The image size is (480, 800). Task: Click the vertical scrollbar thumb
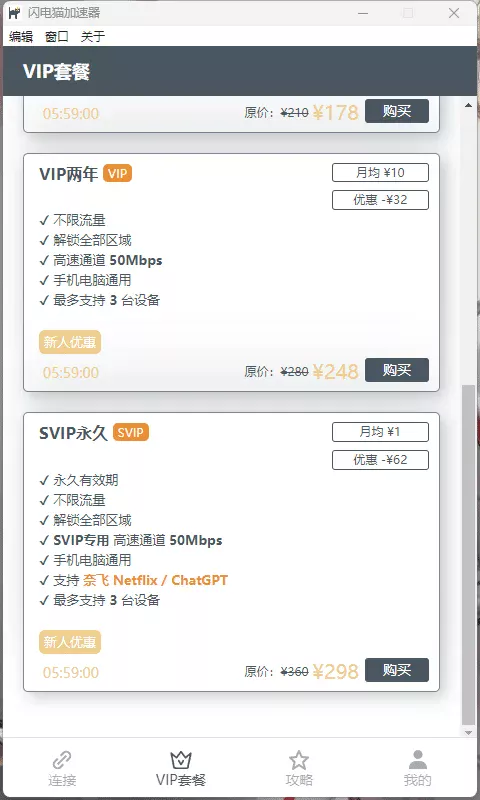coord(468,555)
